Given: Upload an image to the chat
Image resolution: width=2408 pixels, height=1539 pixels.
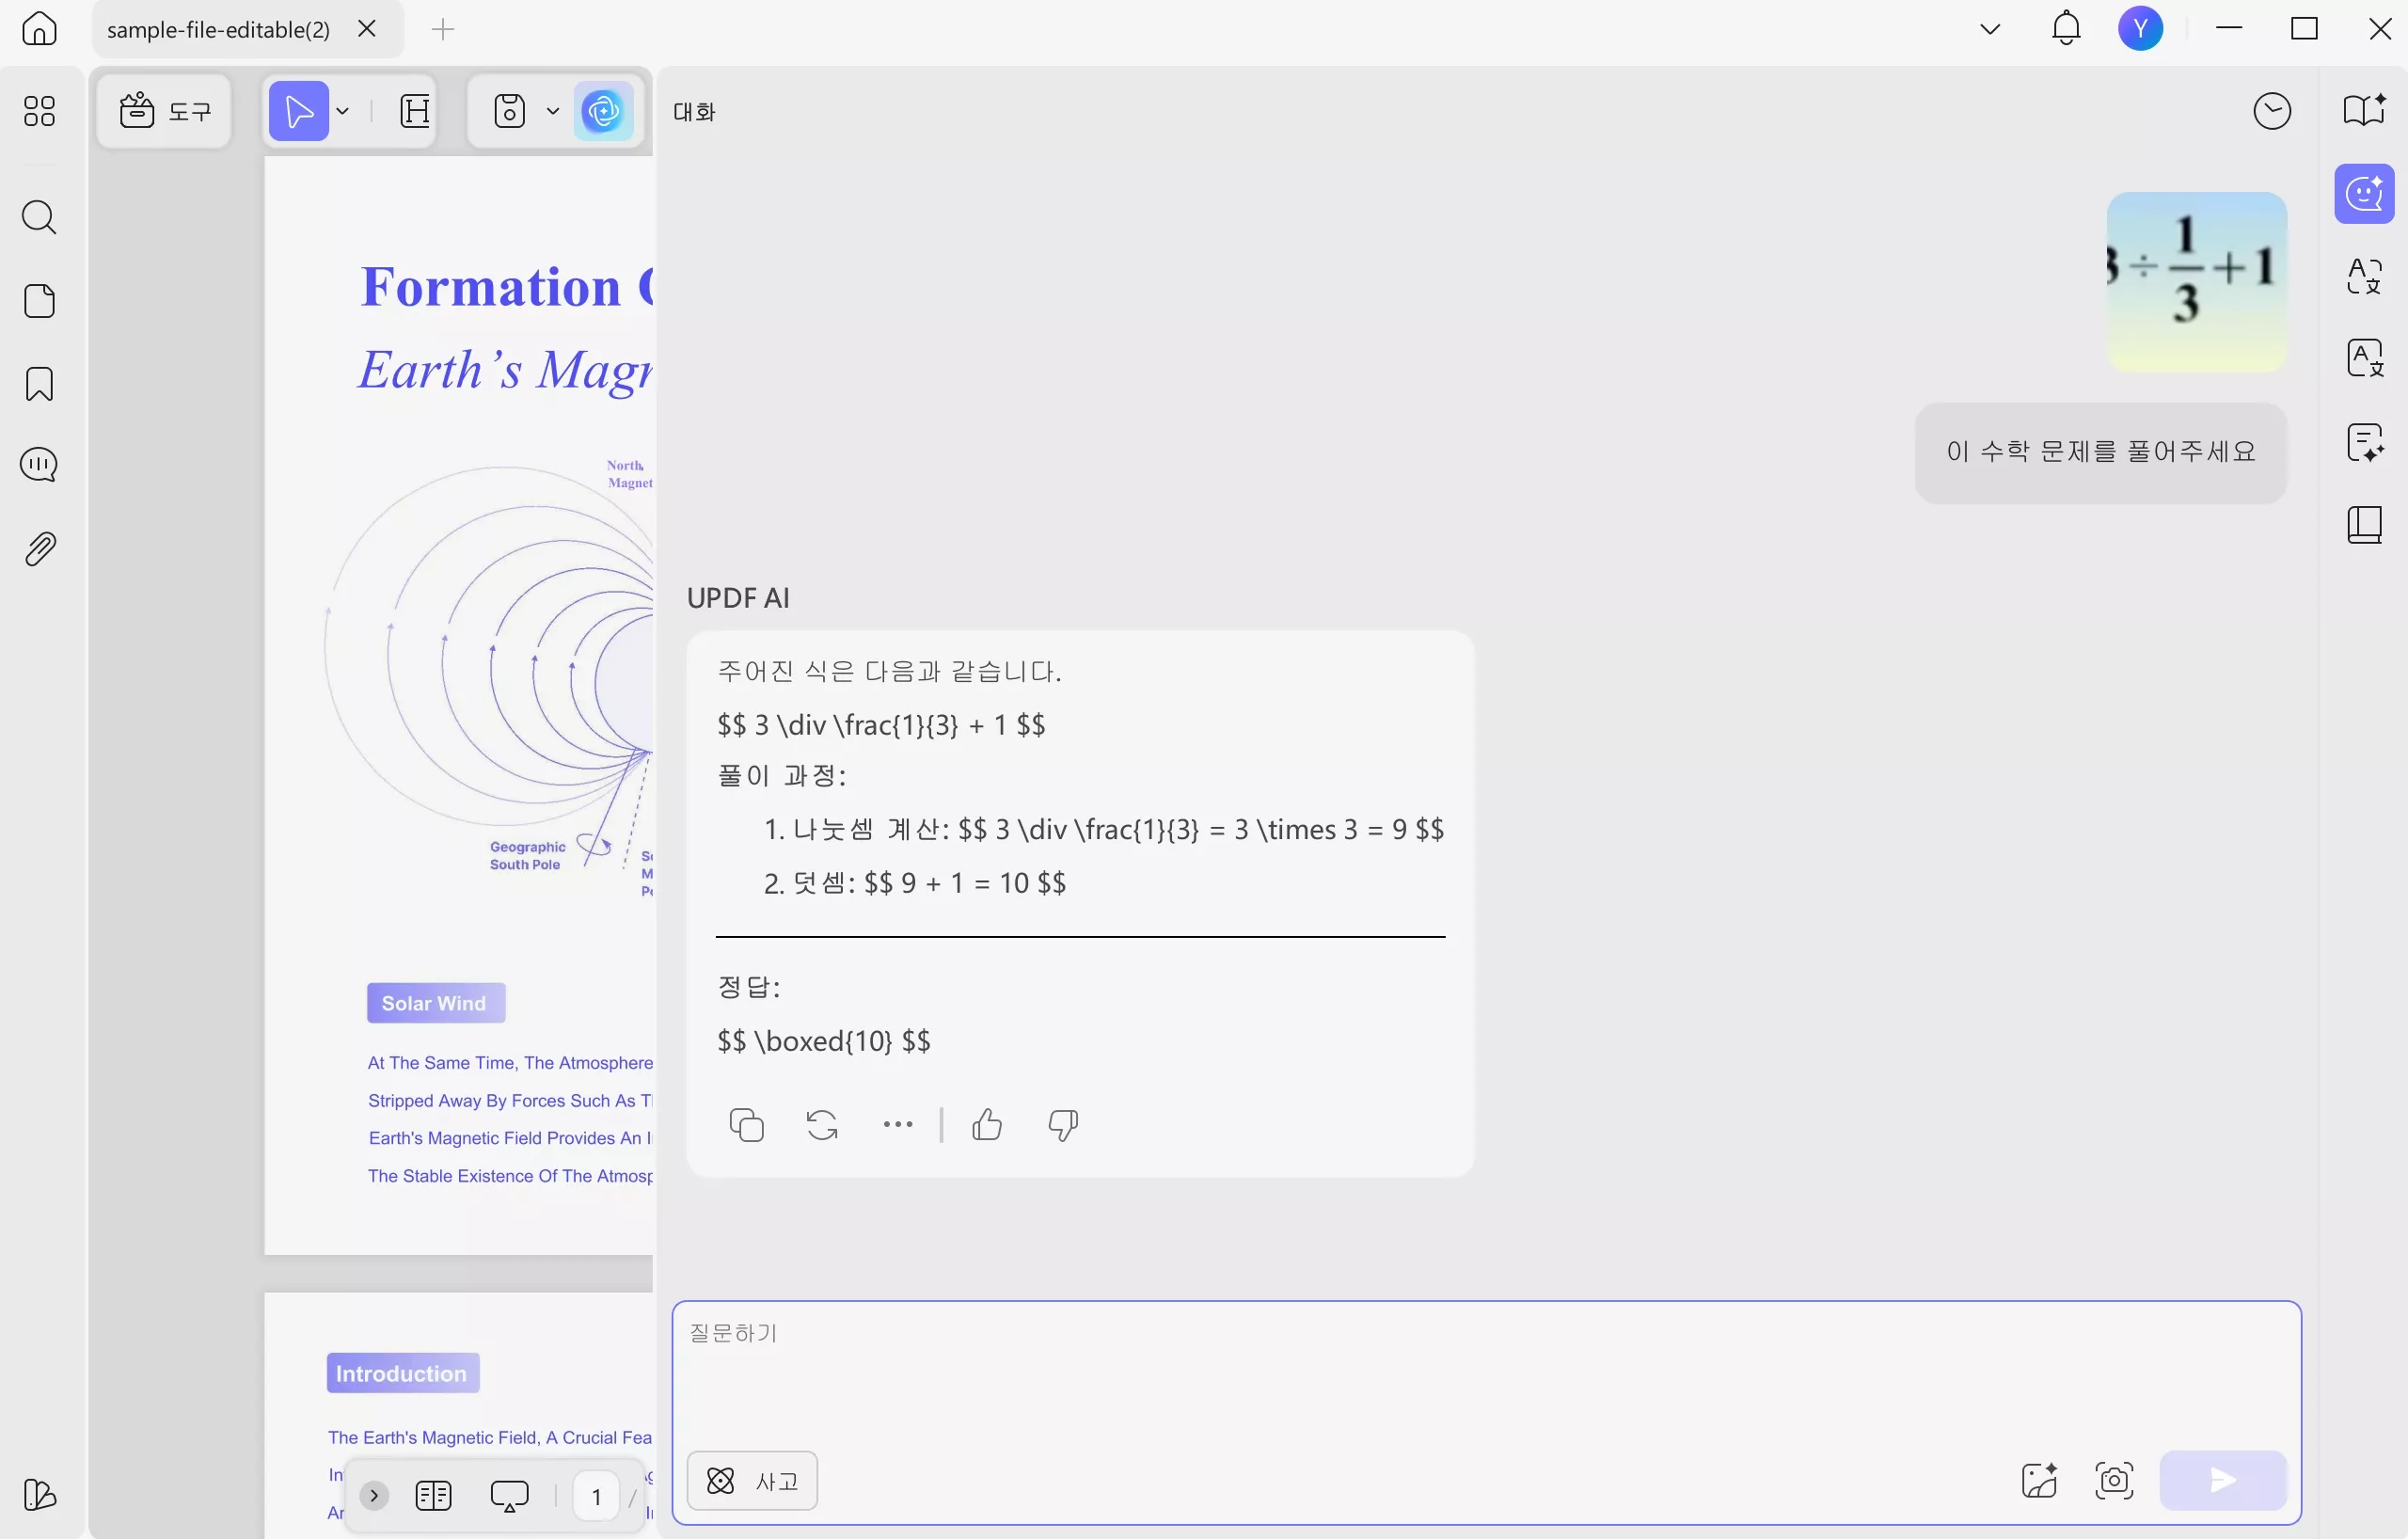Looking at the screenshot, I should point(2039,1481).
